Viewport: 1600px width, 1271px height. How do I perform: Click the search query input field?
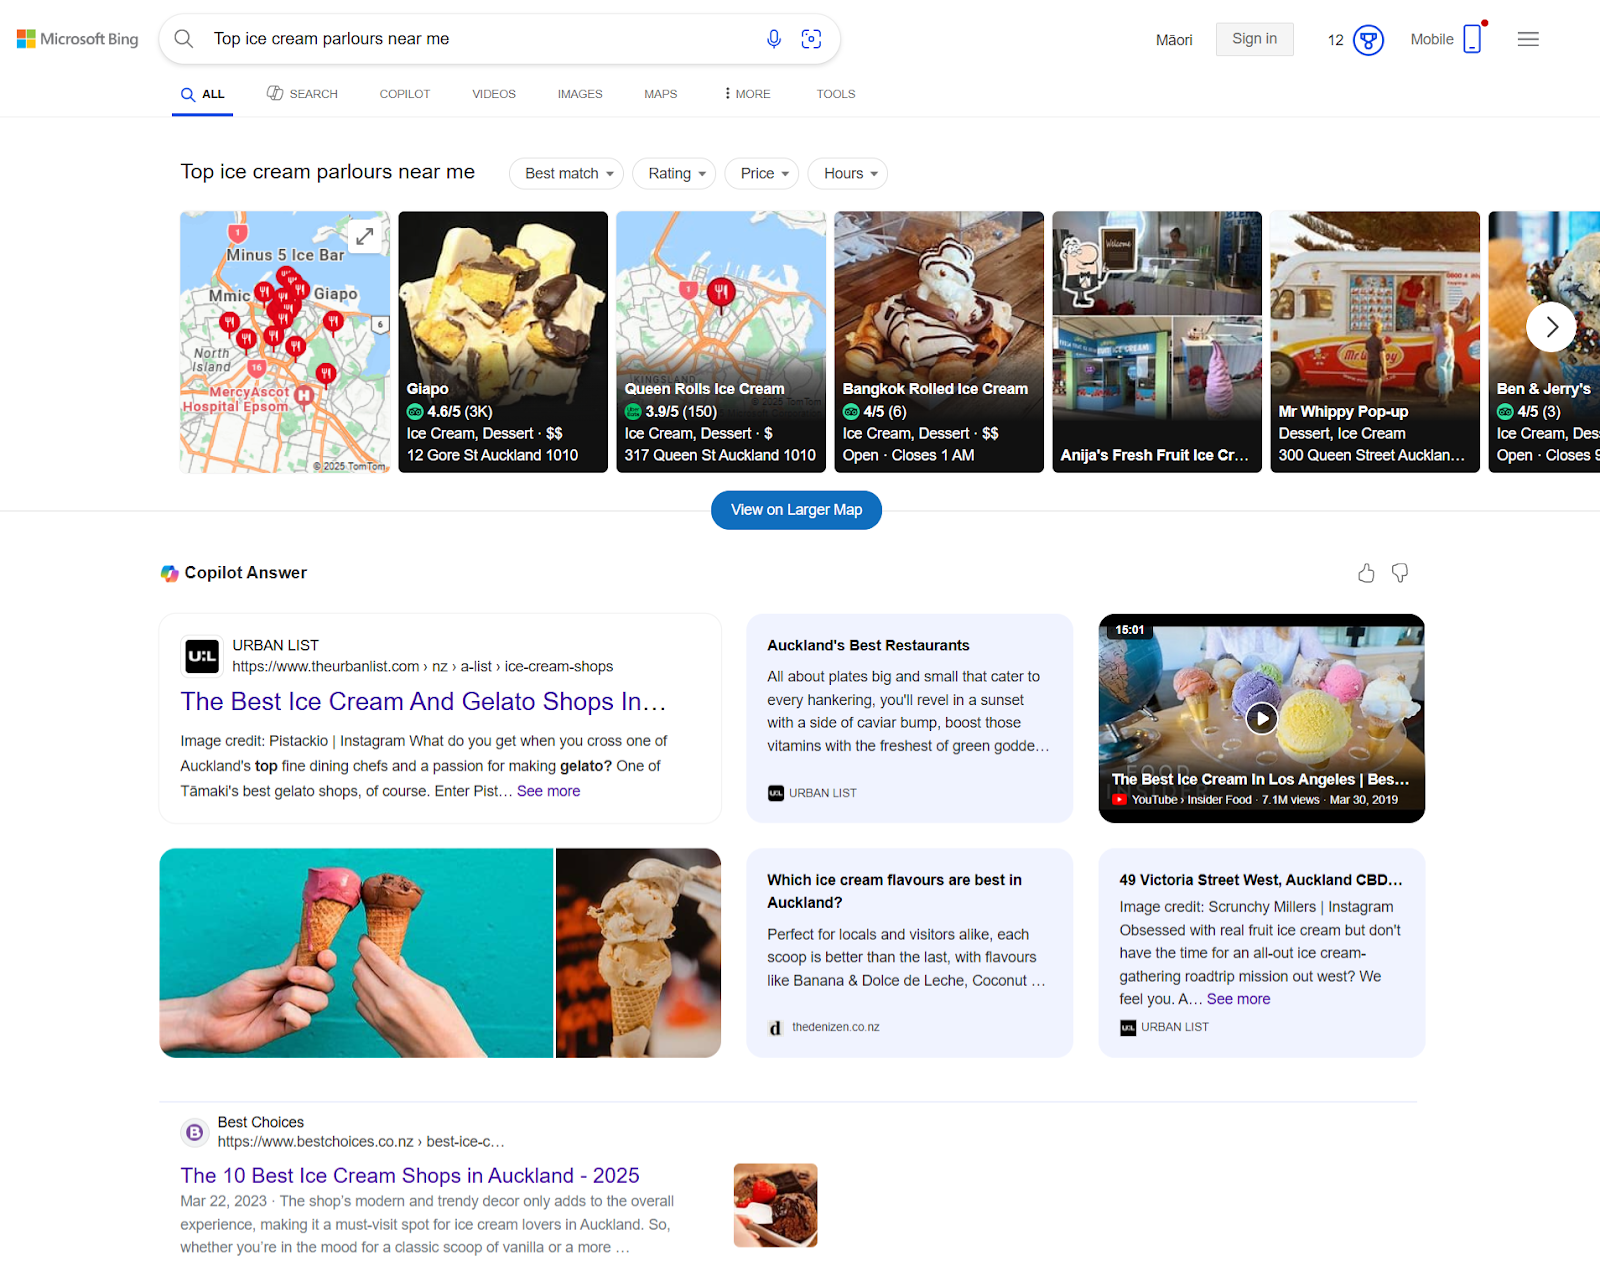480,39
